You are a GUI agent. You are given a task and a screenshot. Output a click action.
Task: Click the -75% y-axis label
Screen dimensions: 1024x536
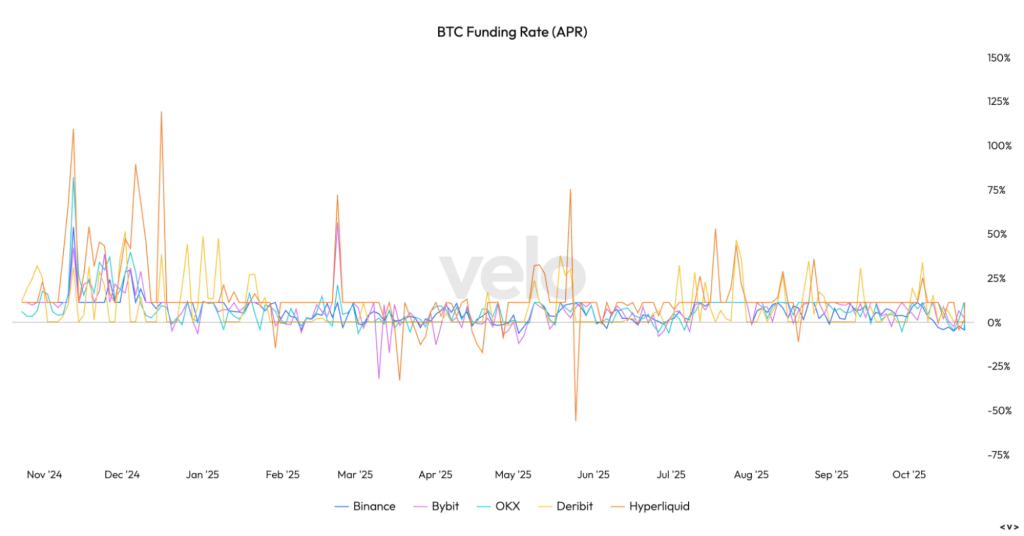click(x=999, y=455)
